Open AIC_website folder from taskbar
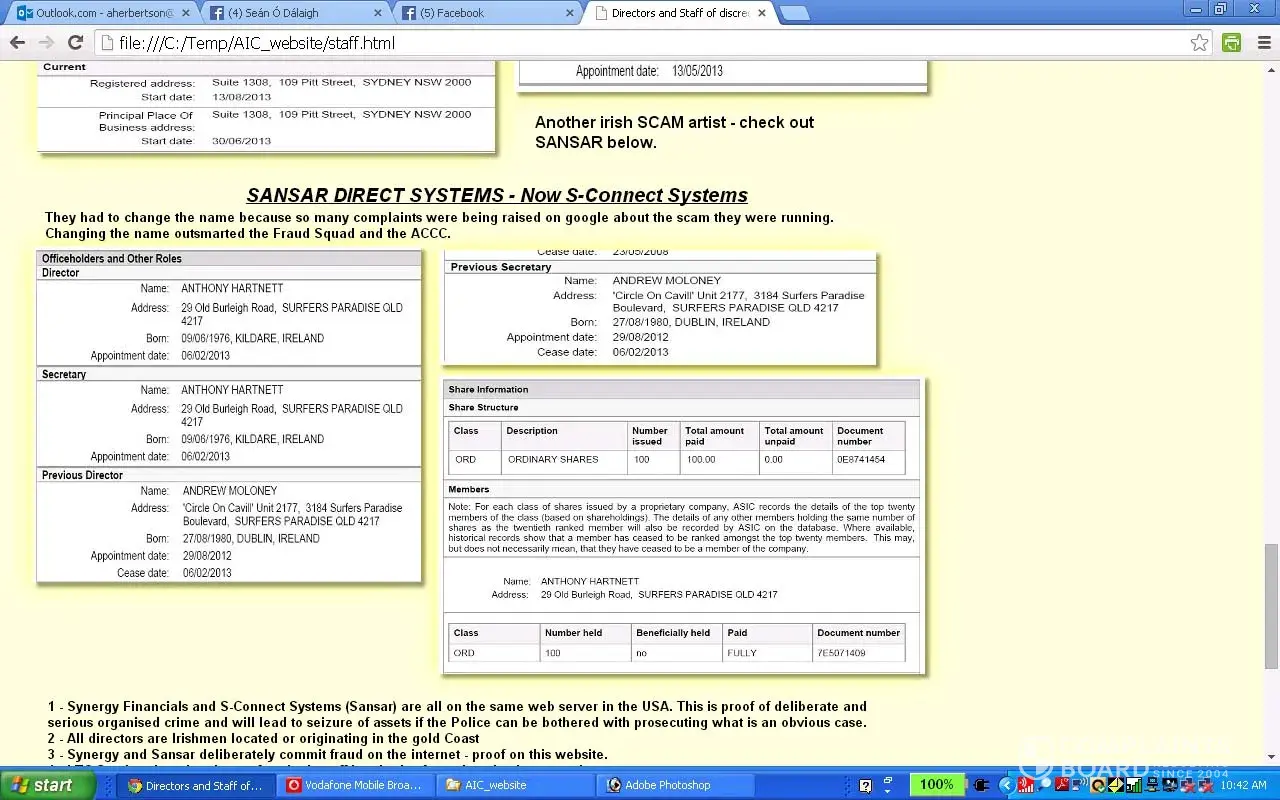1280x800 pixels. [513, 785]
